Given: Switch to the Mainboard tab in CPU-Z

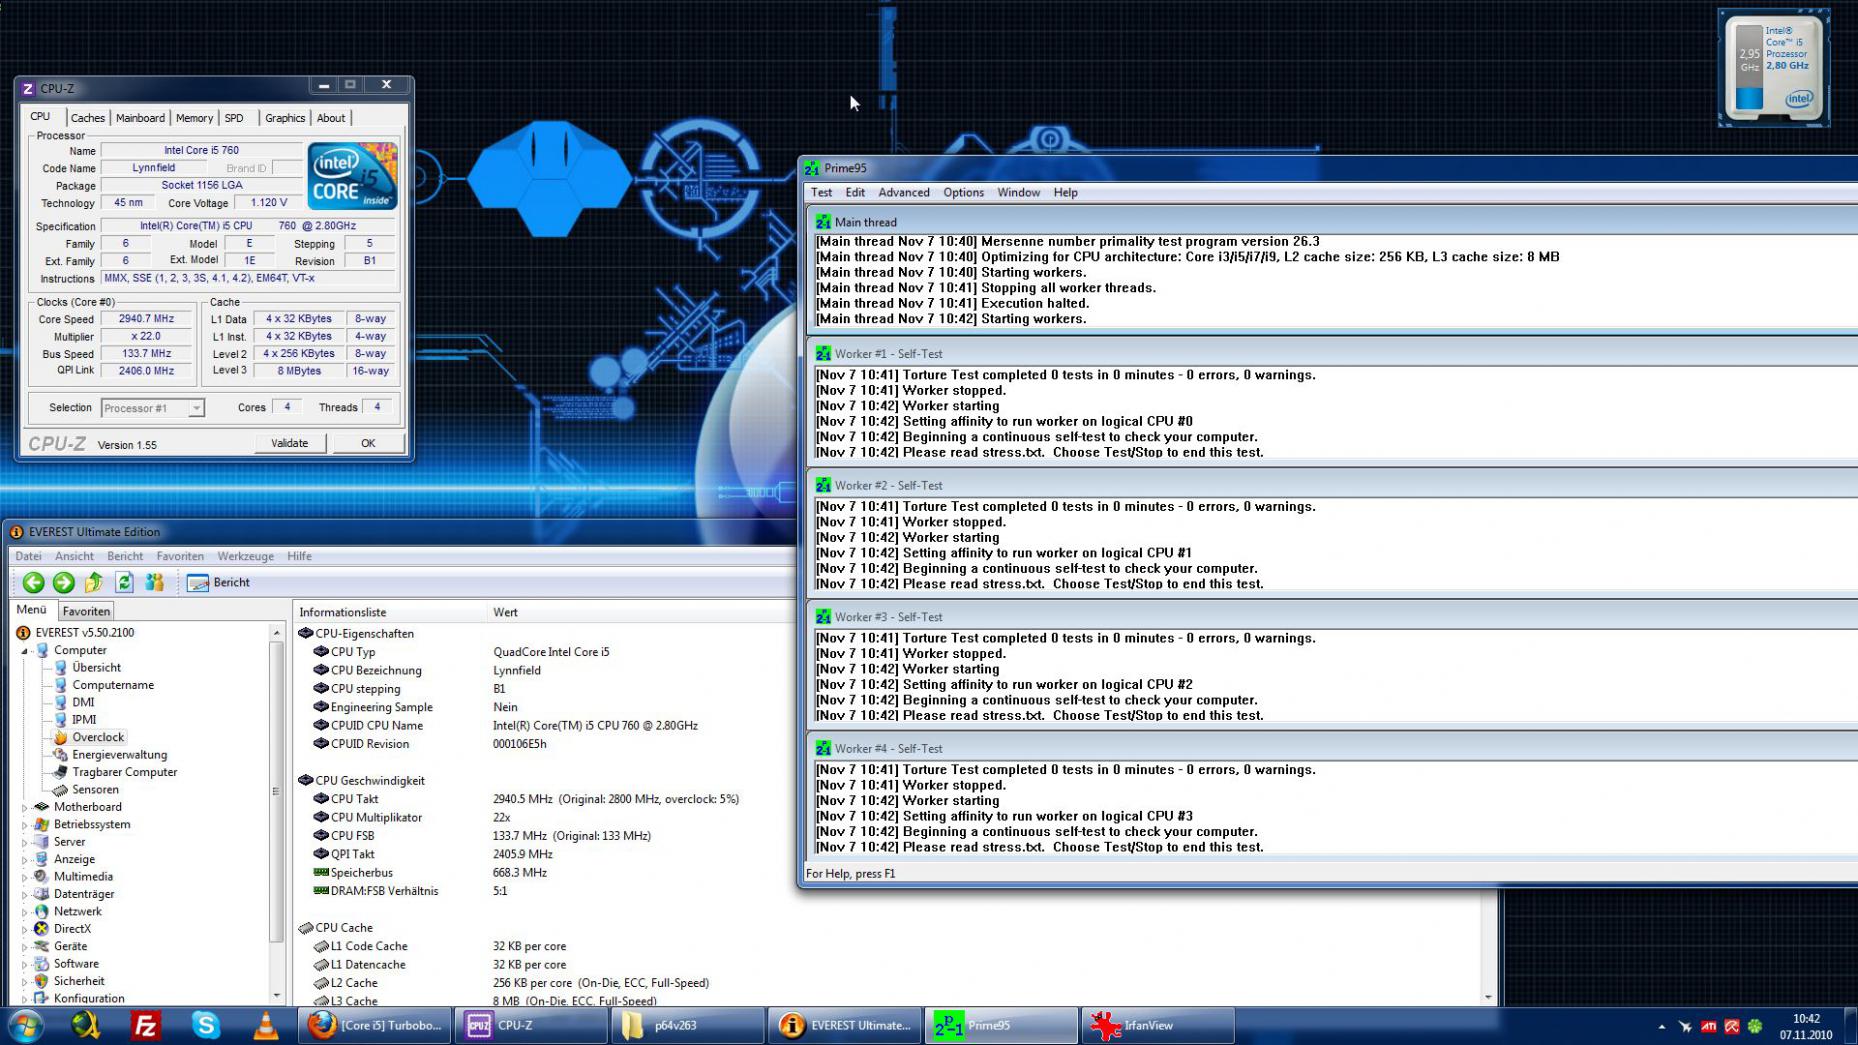Looking at the screenshot, I should 140,118.
